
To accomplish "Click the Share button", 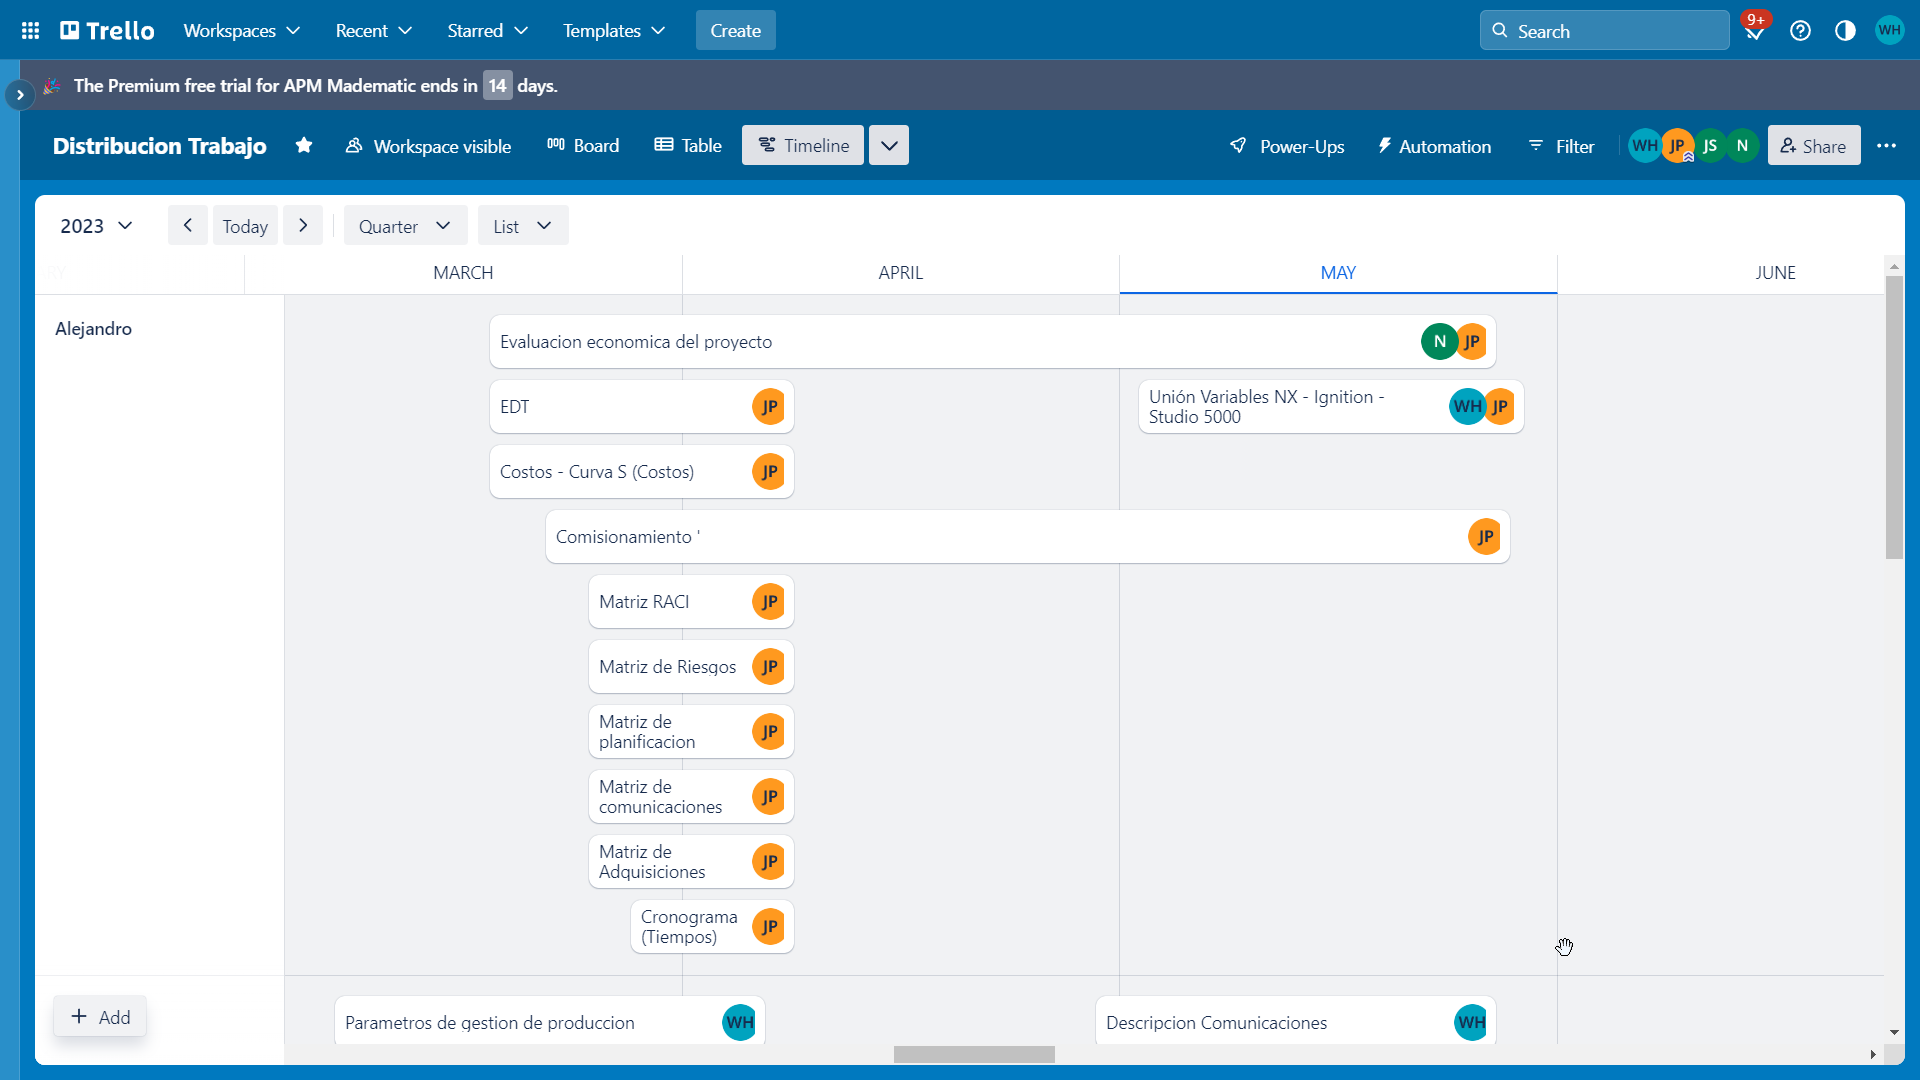I will pyautogui.click(x=1813, y=146).
